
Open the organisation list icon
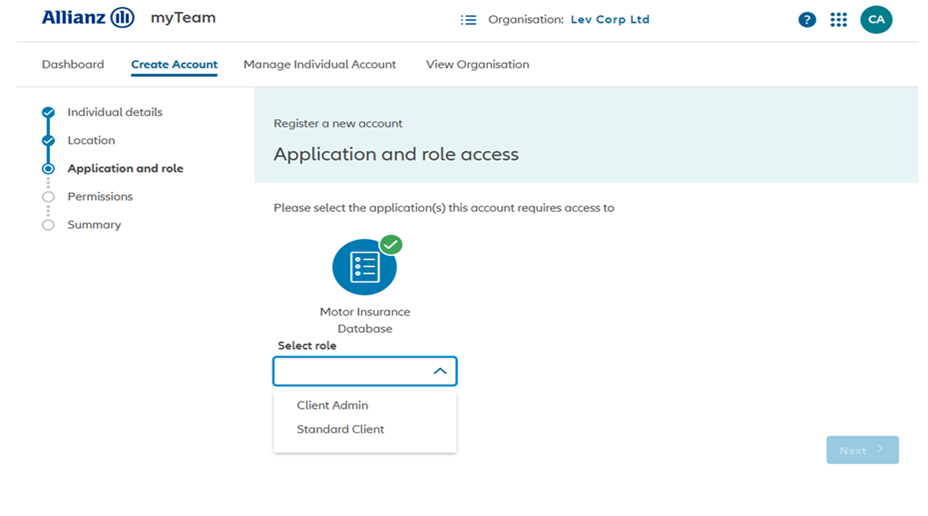coord(468,20)
